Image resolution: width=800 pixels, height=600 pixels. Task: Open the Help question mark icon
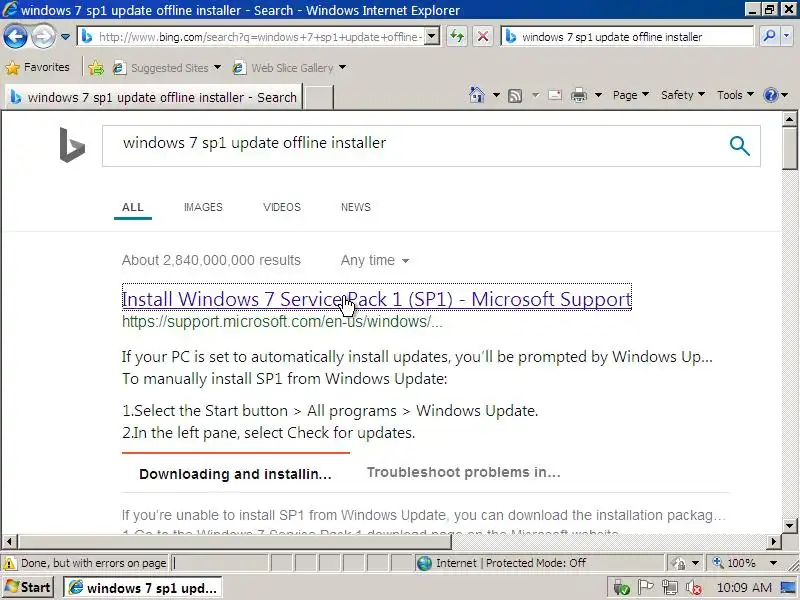point(770,95)
